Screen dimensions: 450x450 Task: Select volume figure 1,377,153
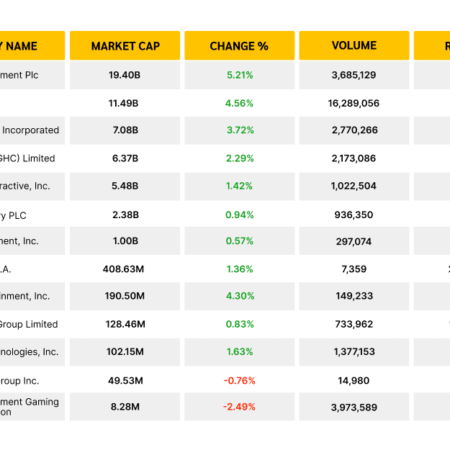(x=354, y=352)
